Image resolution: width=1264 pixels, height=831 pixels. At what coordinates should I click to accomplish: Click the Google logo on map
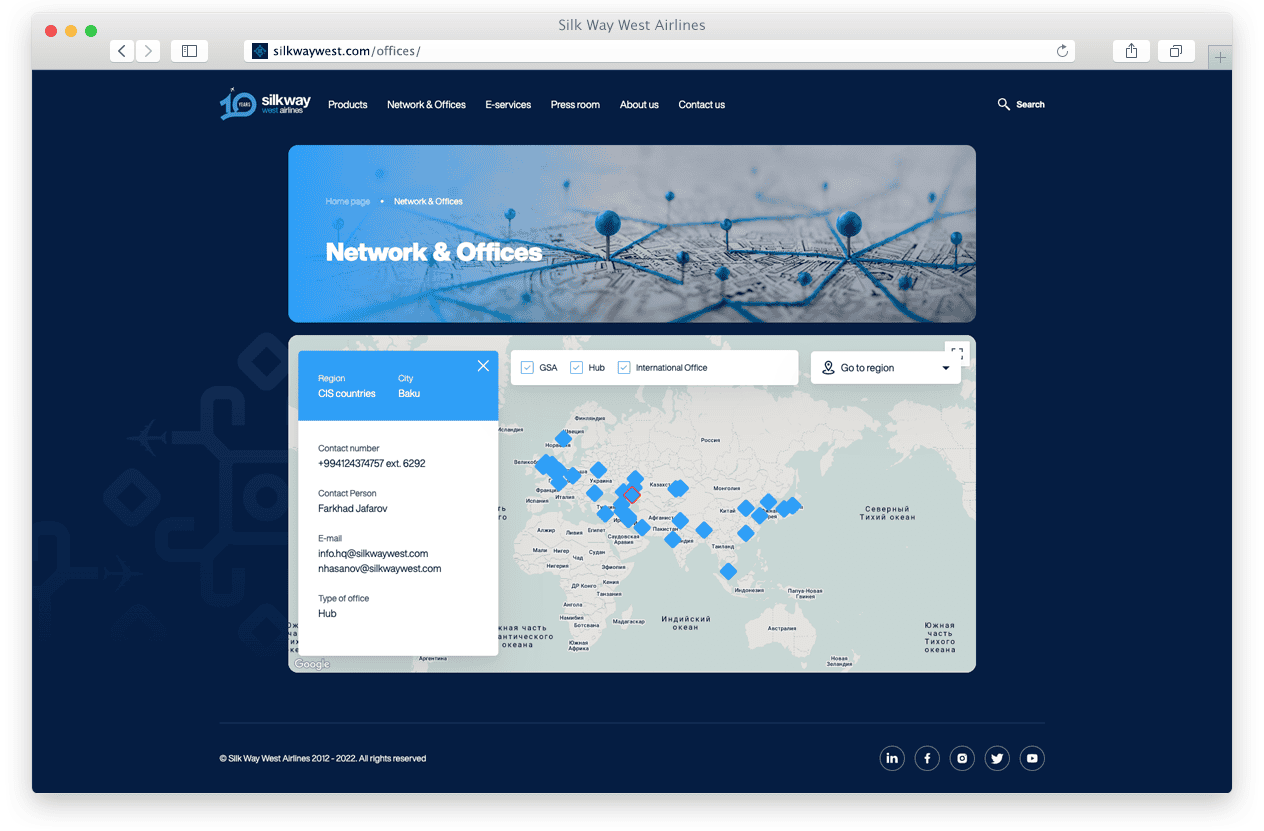(x=312, y=664)
